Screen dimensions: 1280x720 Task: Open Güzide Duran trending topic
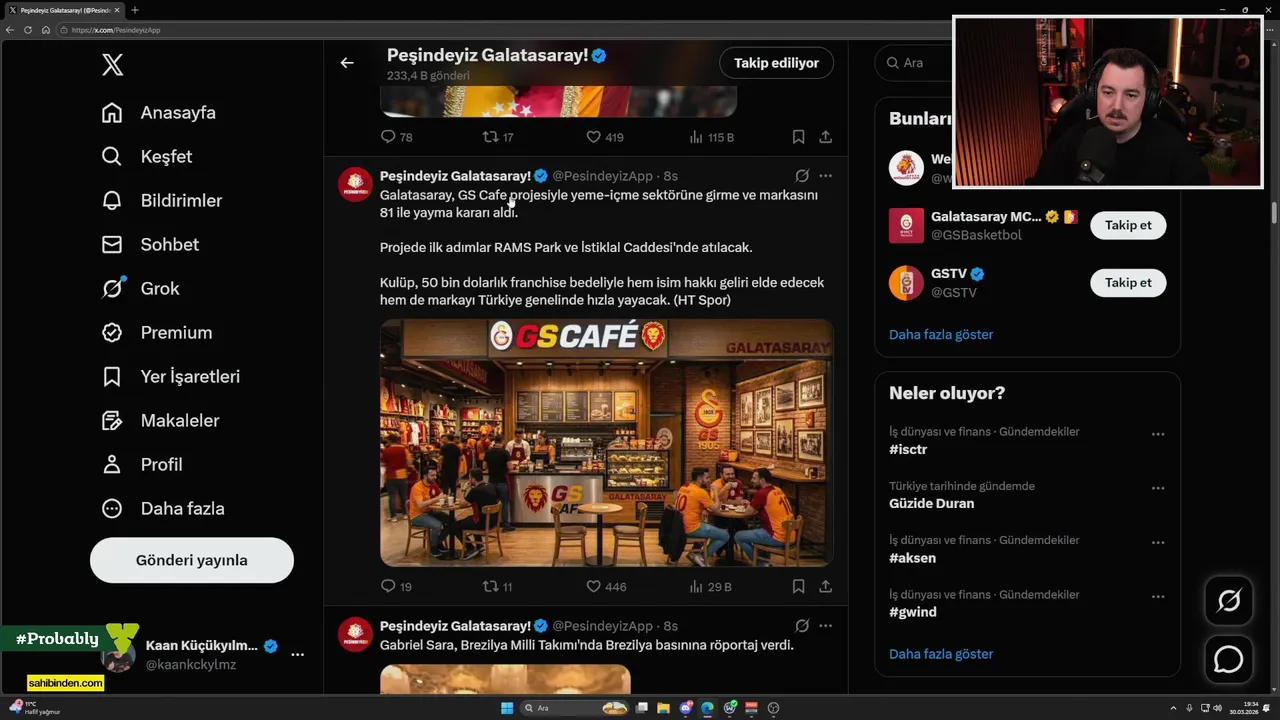coord(931,504)
